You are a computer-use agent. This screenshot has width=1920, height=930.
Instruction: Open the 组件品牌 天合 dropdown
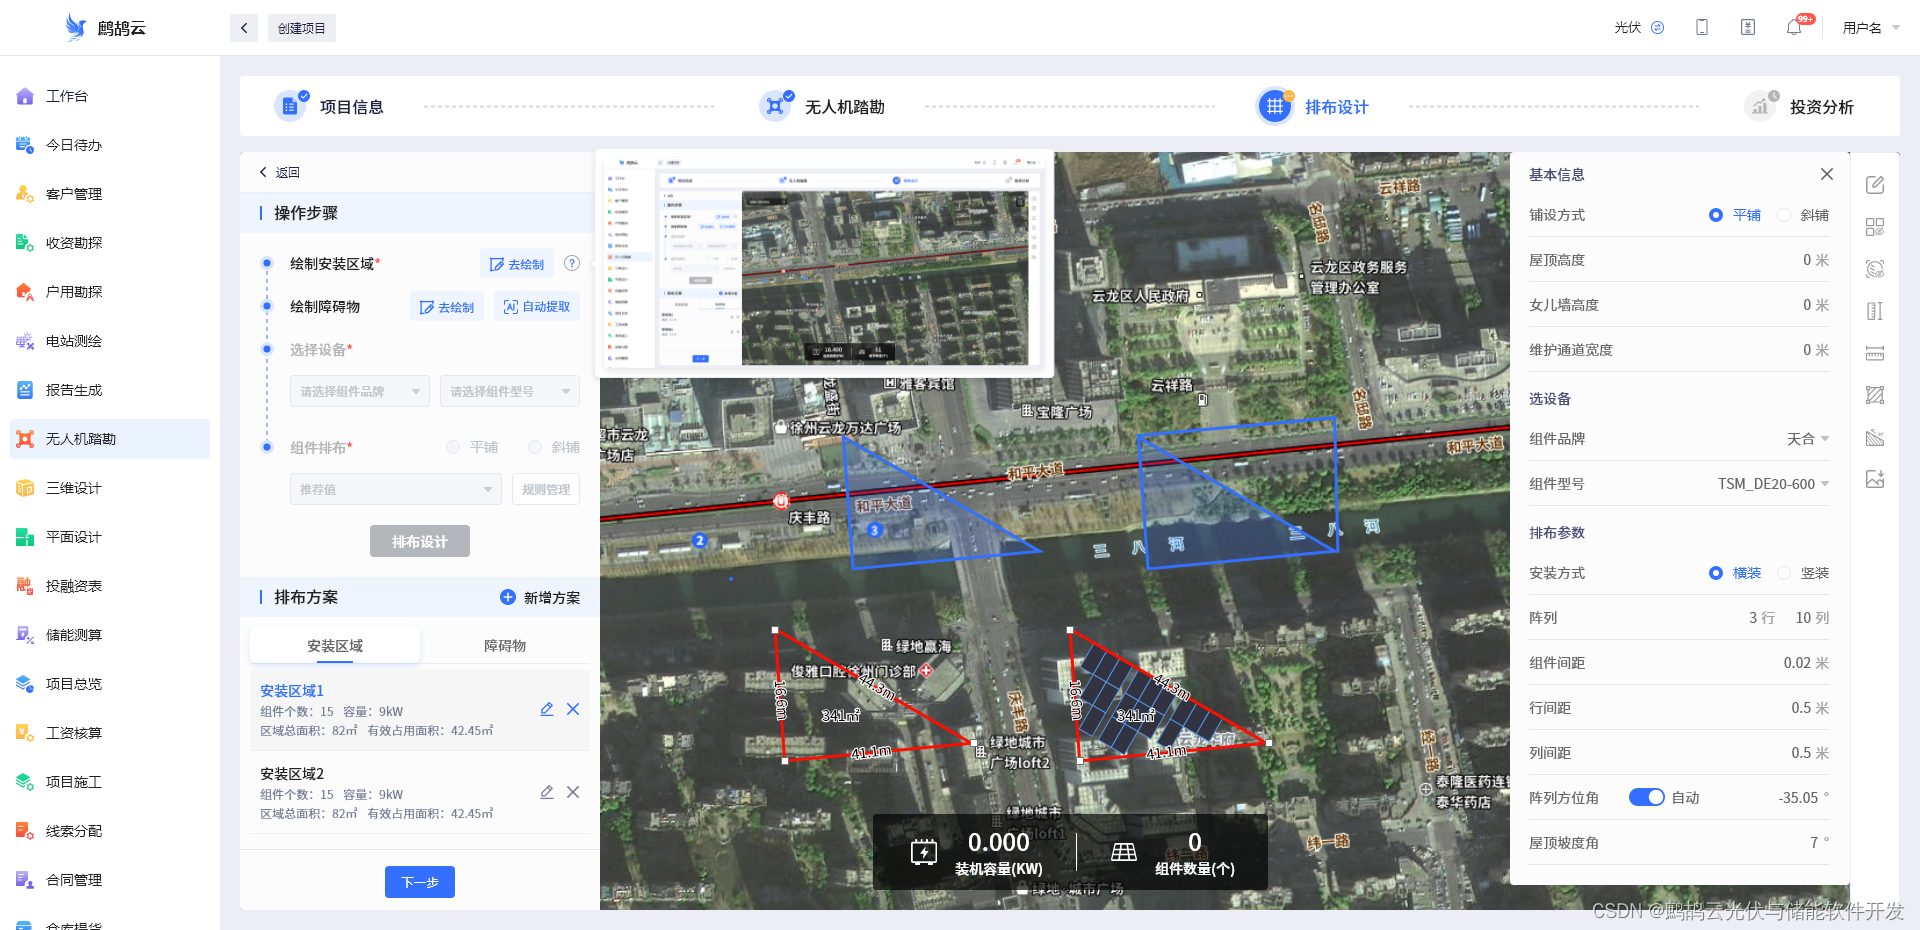pyautogui.click(x=1808, y=439)
